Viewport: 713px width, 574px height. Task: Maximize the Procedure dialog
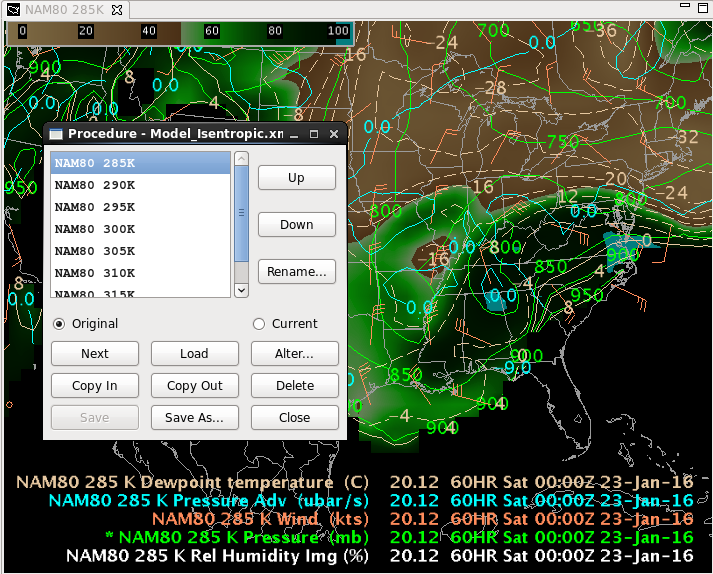pos(314,134)
